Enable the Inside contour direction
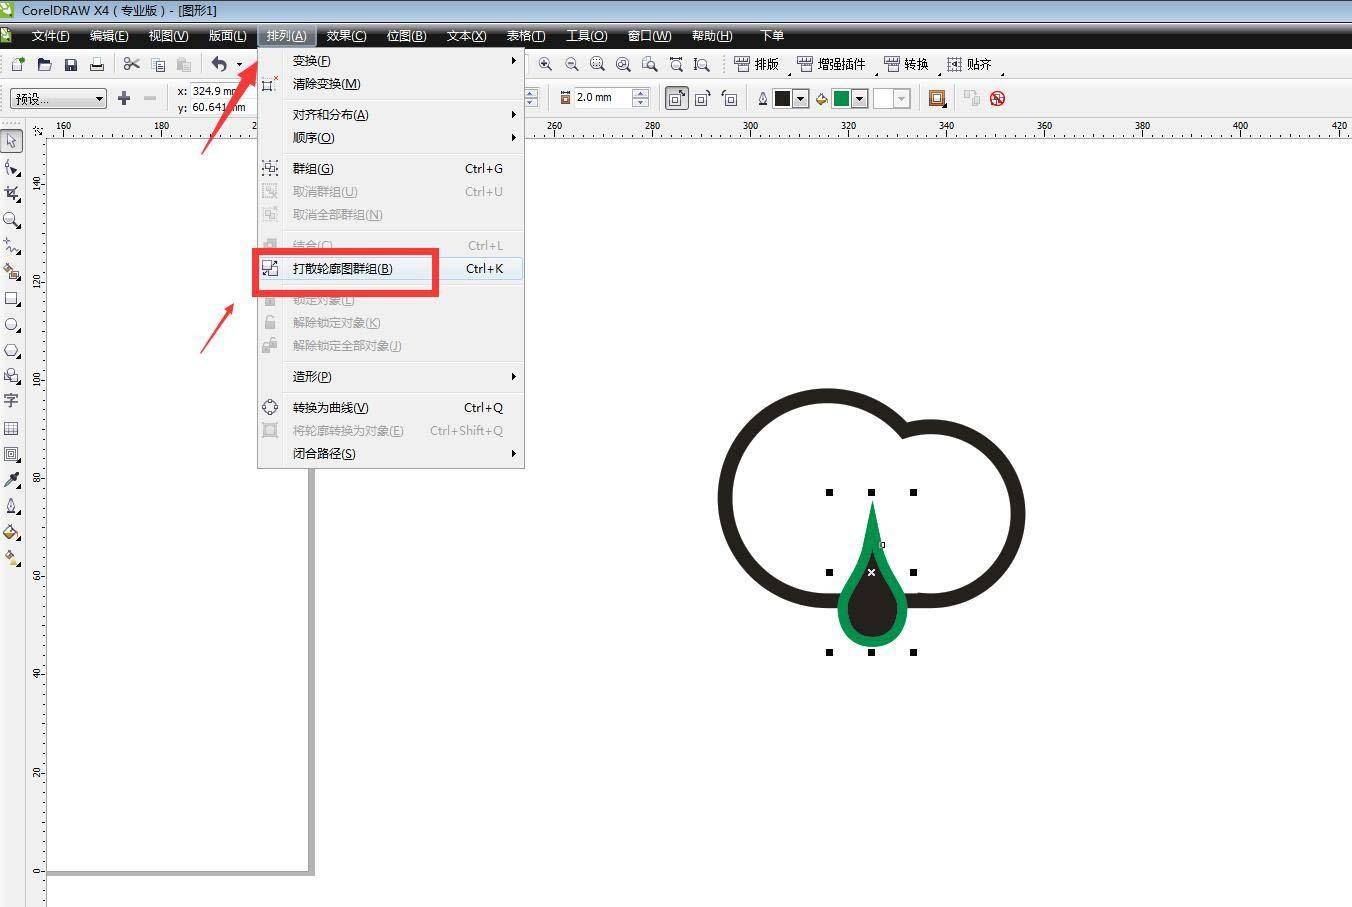Image resolution: width=1352 pixels, height=907 pixels. click(x=703, y=98)
